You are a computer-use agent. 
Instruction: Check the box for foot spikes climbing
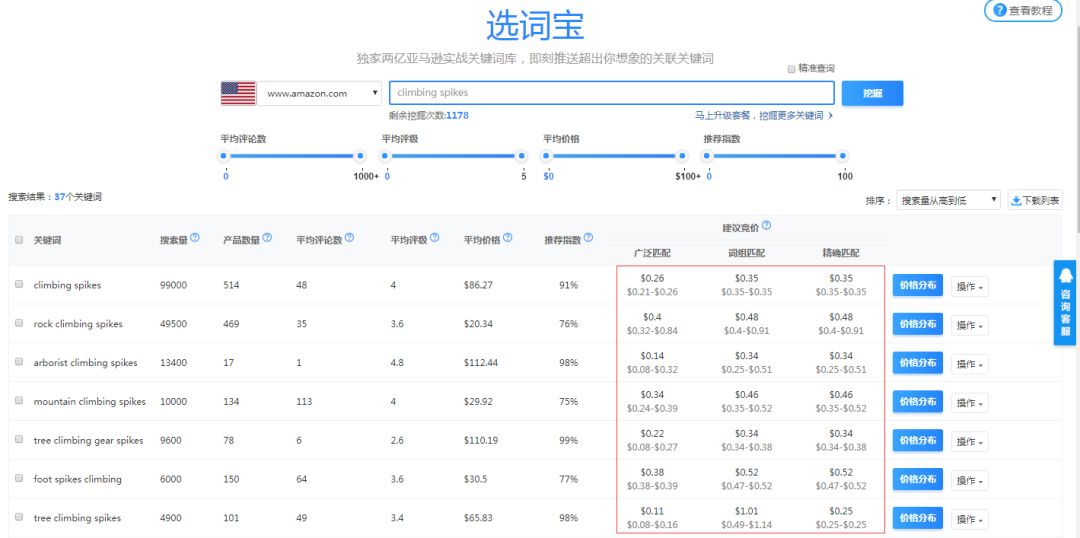[19, 477]
